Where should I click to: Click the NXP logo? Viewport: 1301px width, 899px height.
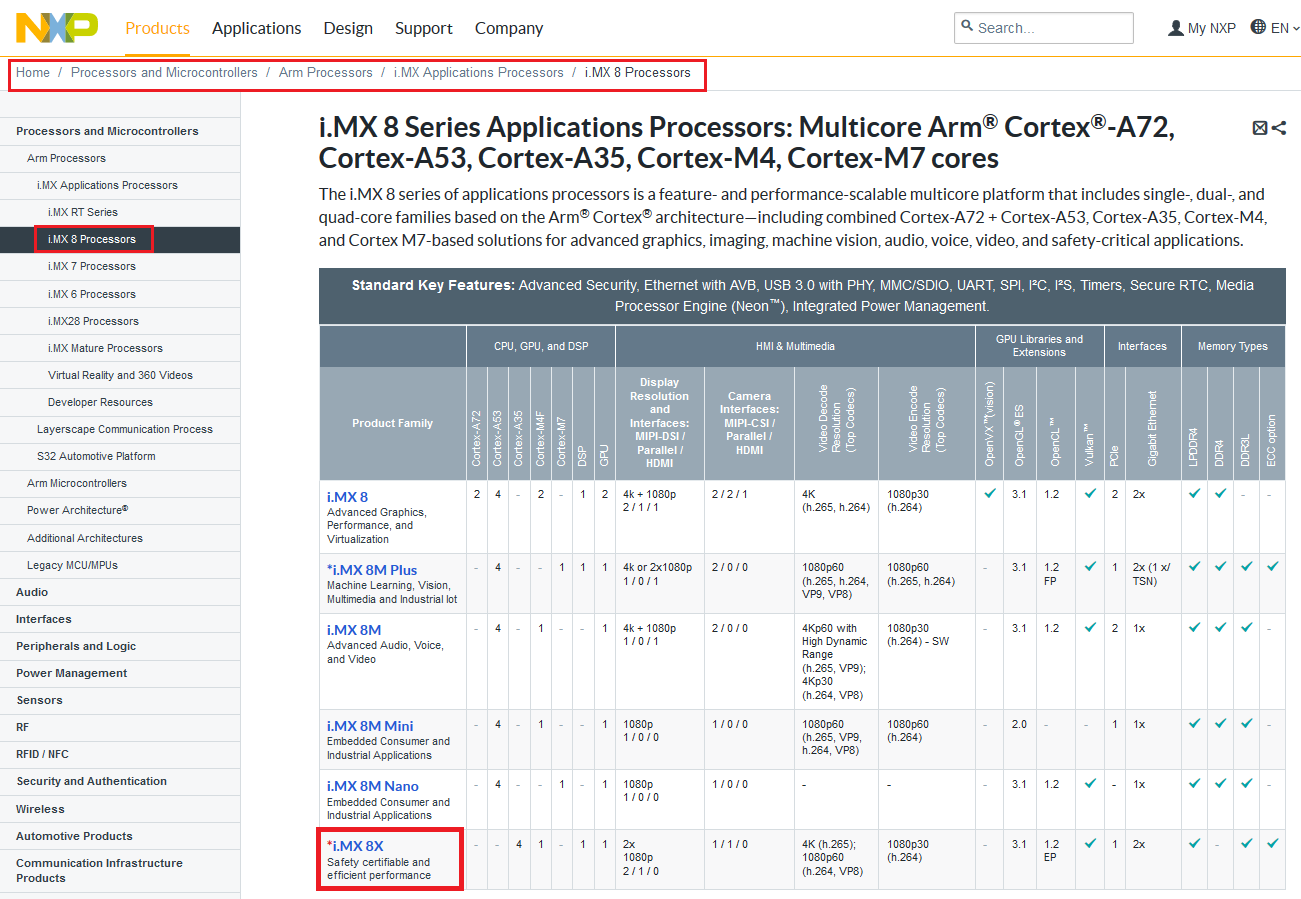coord(57,28)
